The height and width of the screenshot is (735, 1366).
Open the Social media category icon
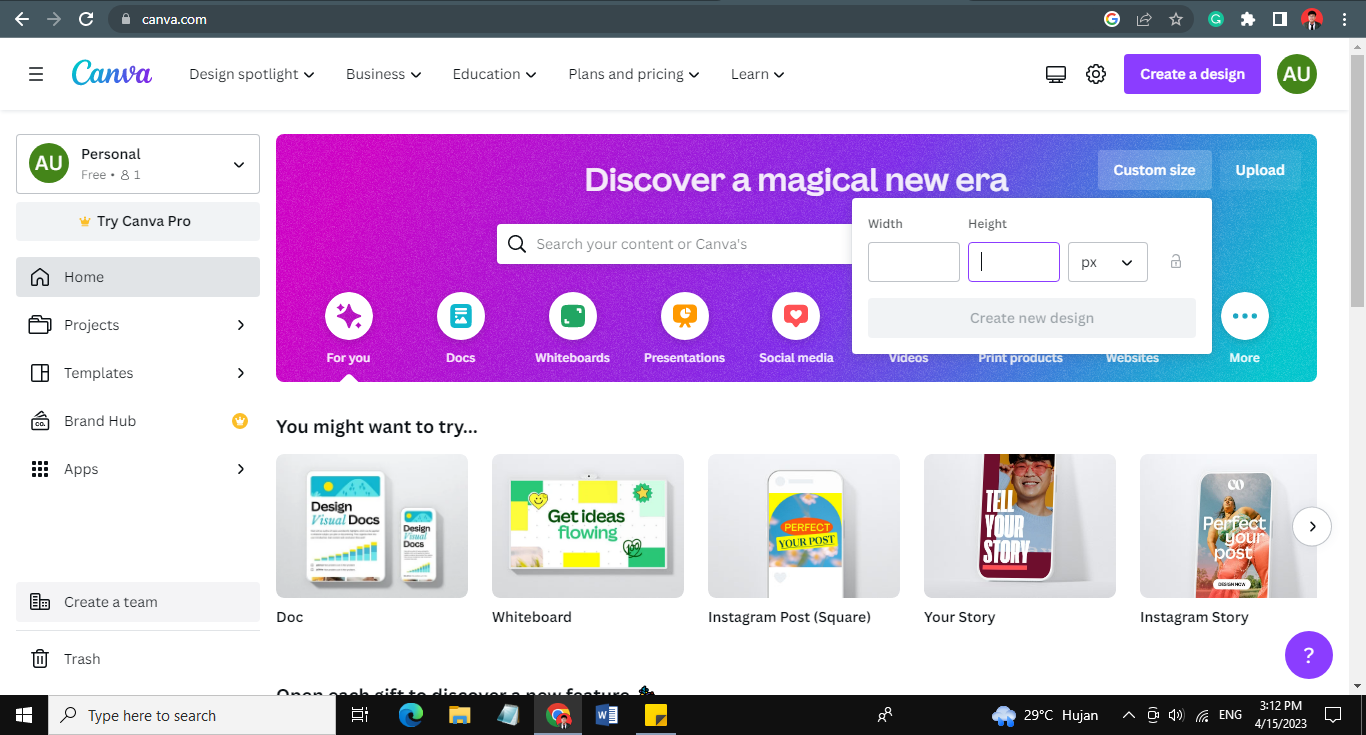click(x=795, y=315)
